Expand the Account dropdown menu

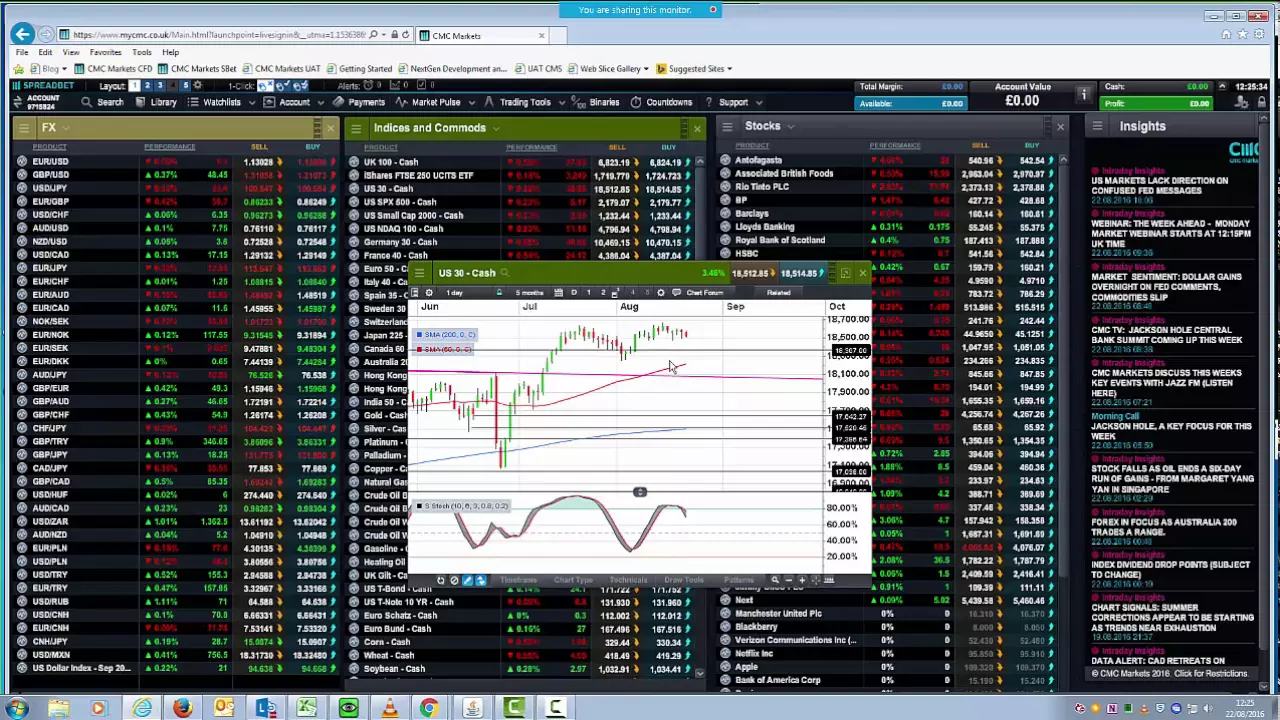click(x=294, y=102)
